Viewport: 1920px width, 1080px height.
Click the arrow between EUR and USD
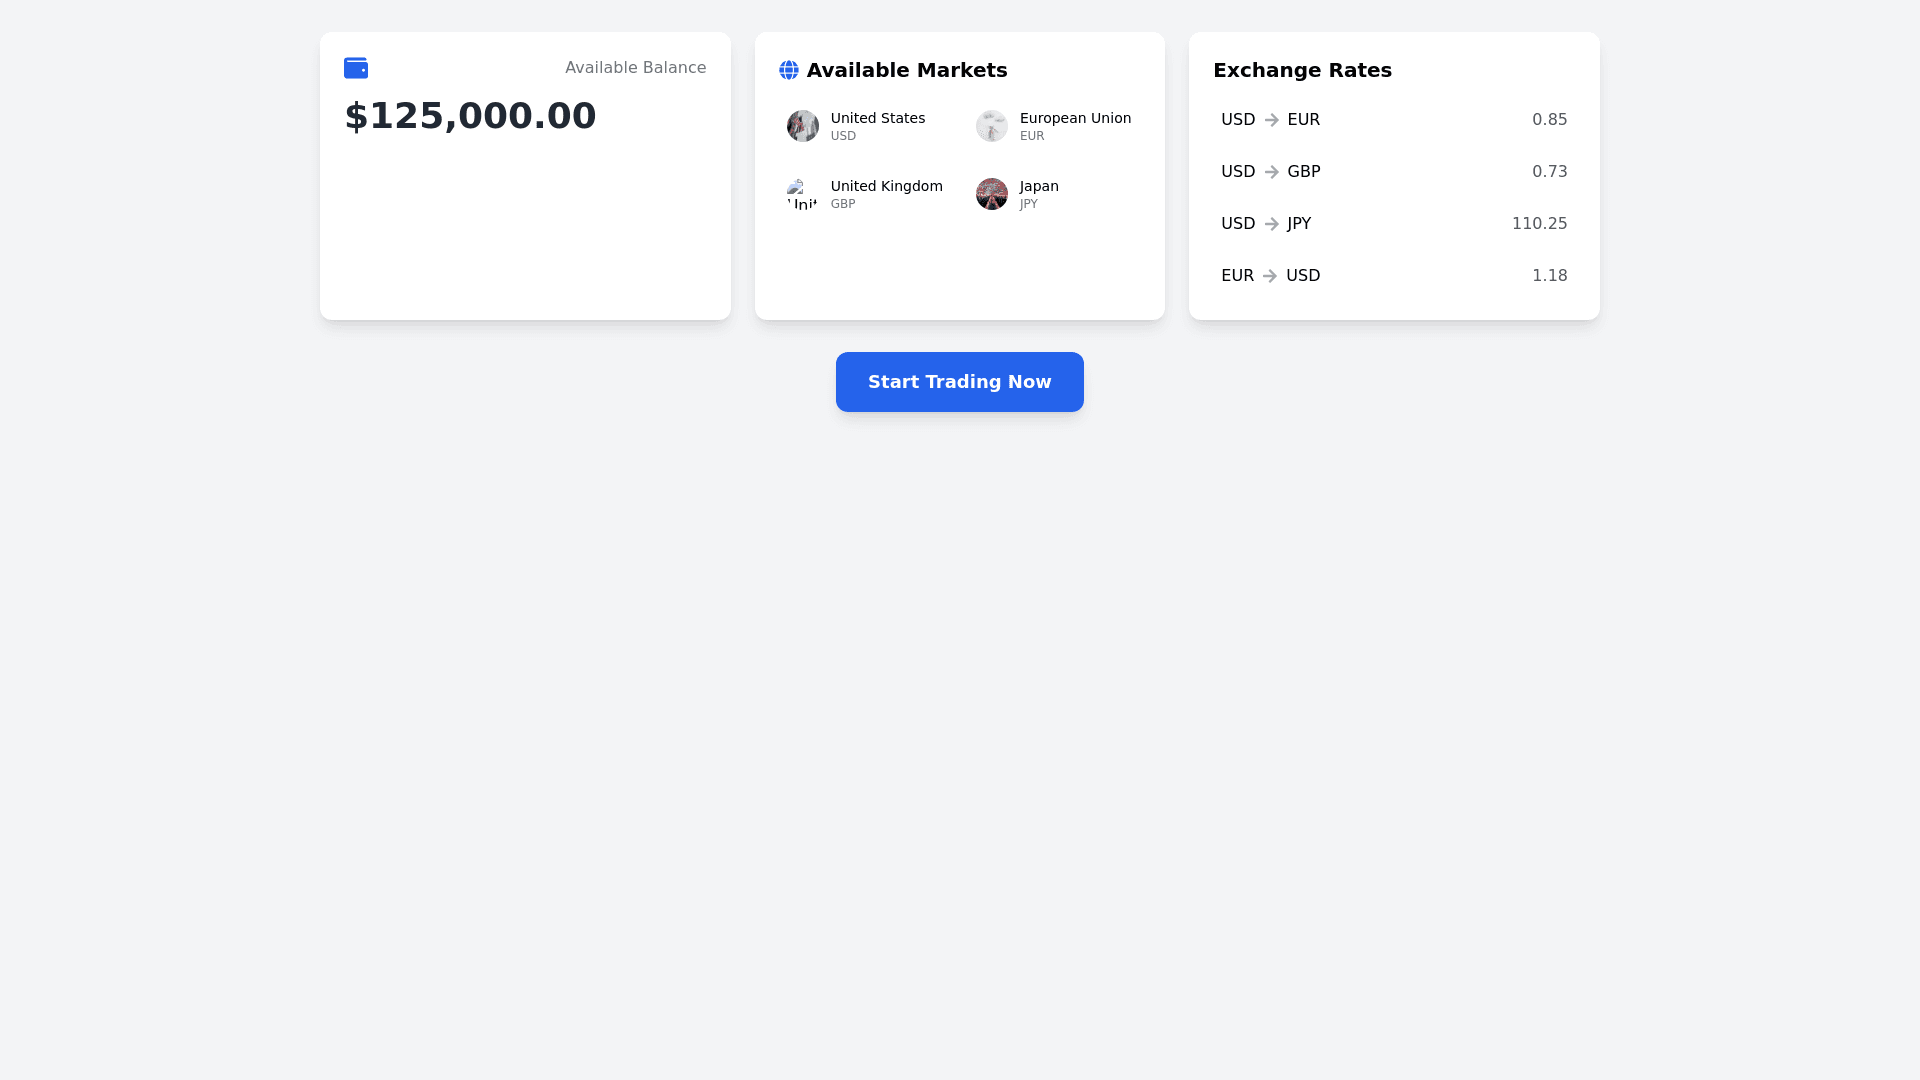pyautogui.click(x=1270, y=276)
